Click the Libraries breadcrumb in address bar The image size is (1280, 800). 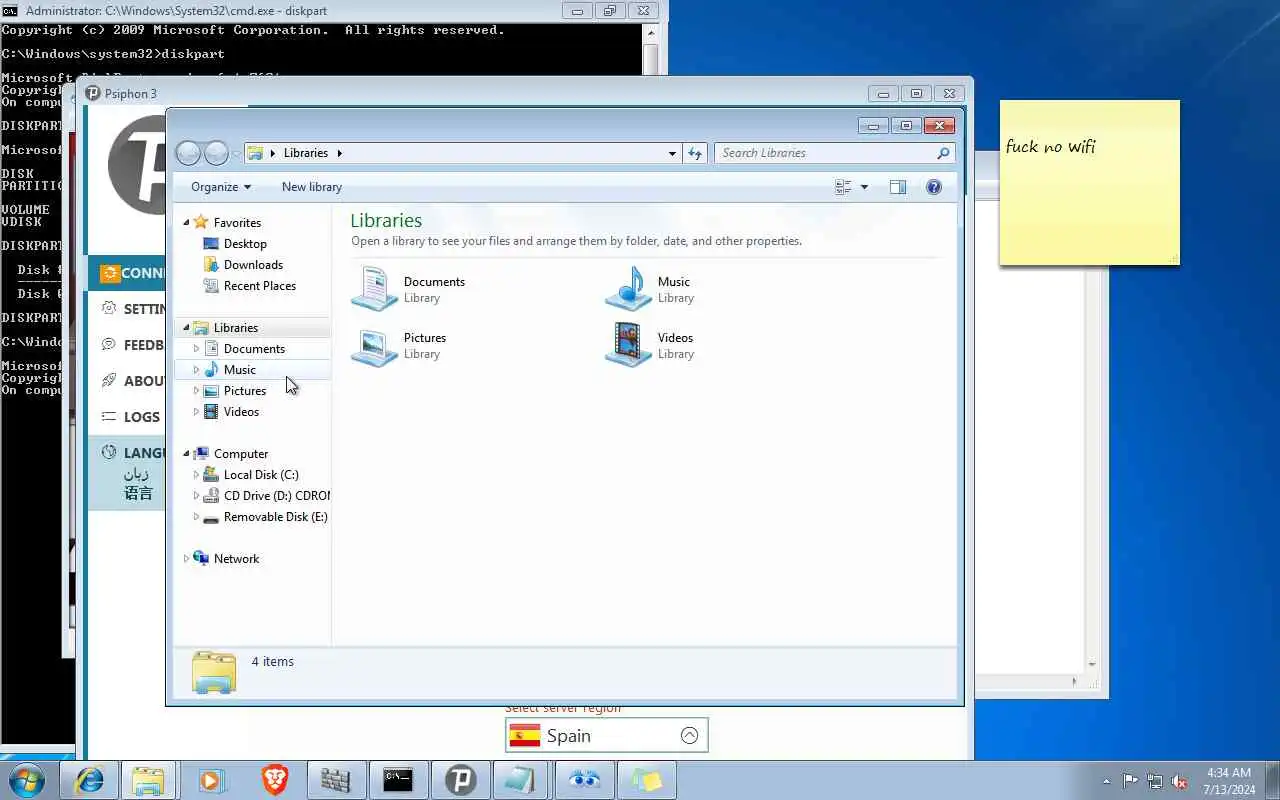pos(306,153)
